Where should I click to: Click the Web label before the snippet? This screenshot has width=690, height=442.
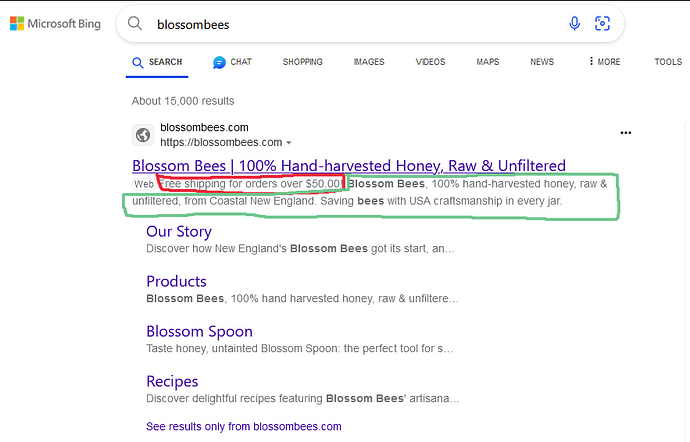tap(144, 184)
